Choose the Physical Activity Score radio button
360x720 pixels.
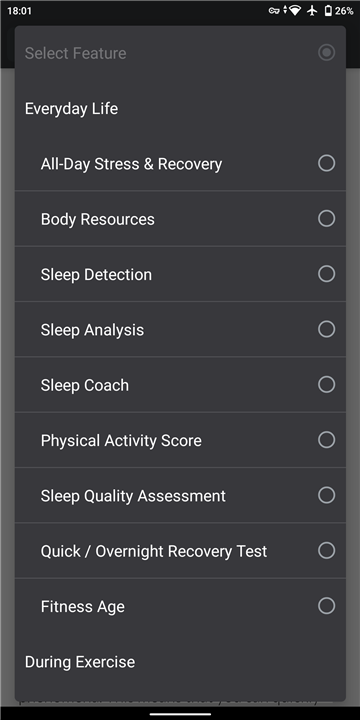pos(326,440)
